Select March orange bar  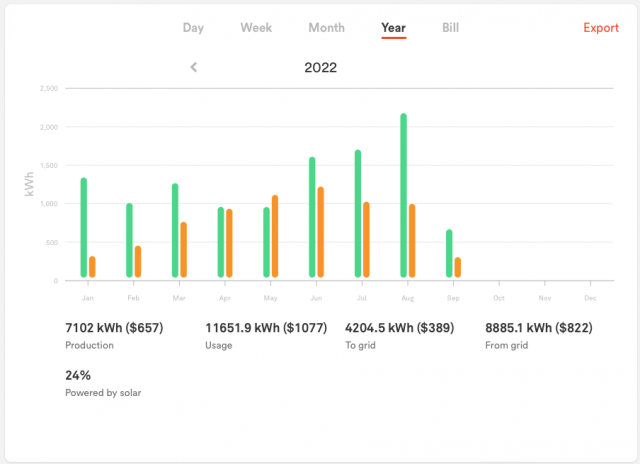tap(184, 250)
